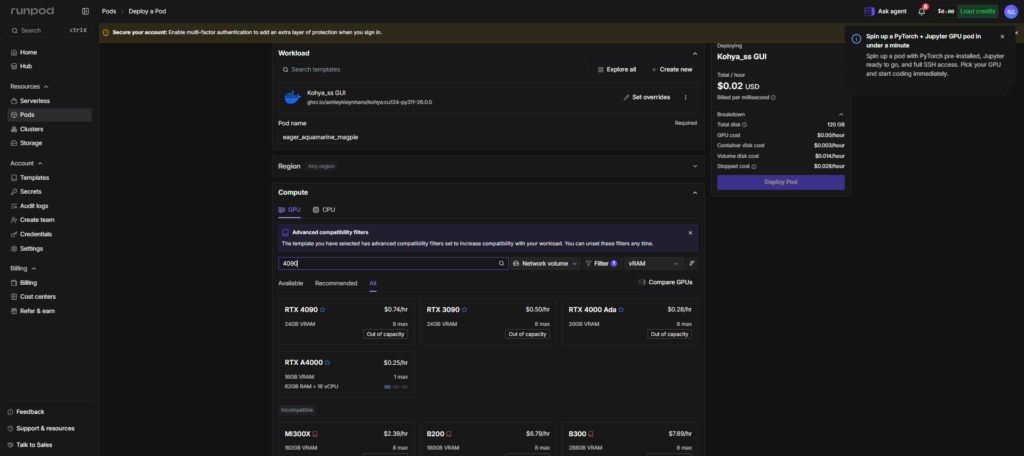Screen dimensions: 1024x456
Task: Open the Filter options
Action: (601, 263)
